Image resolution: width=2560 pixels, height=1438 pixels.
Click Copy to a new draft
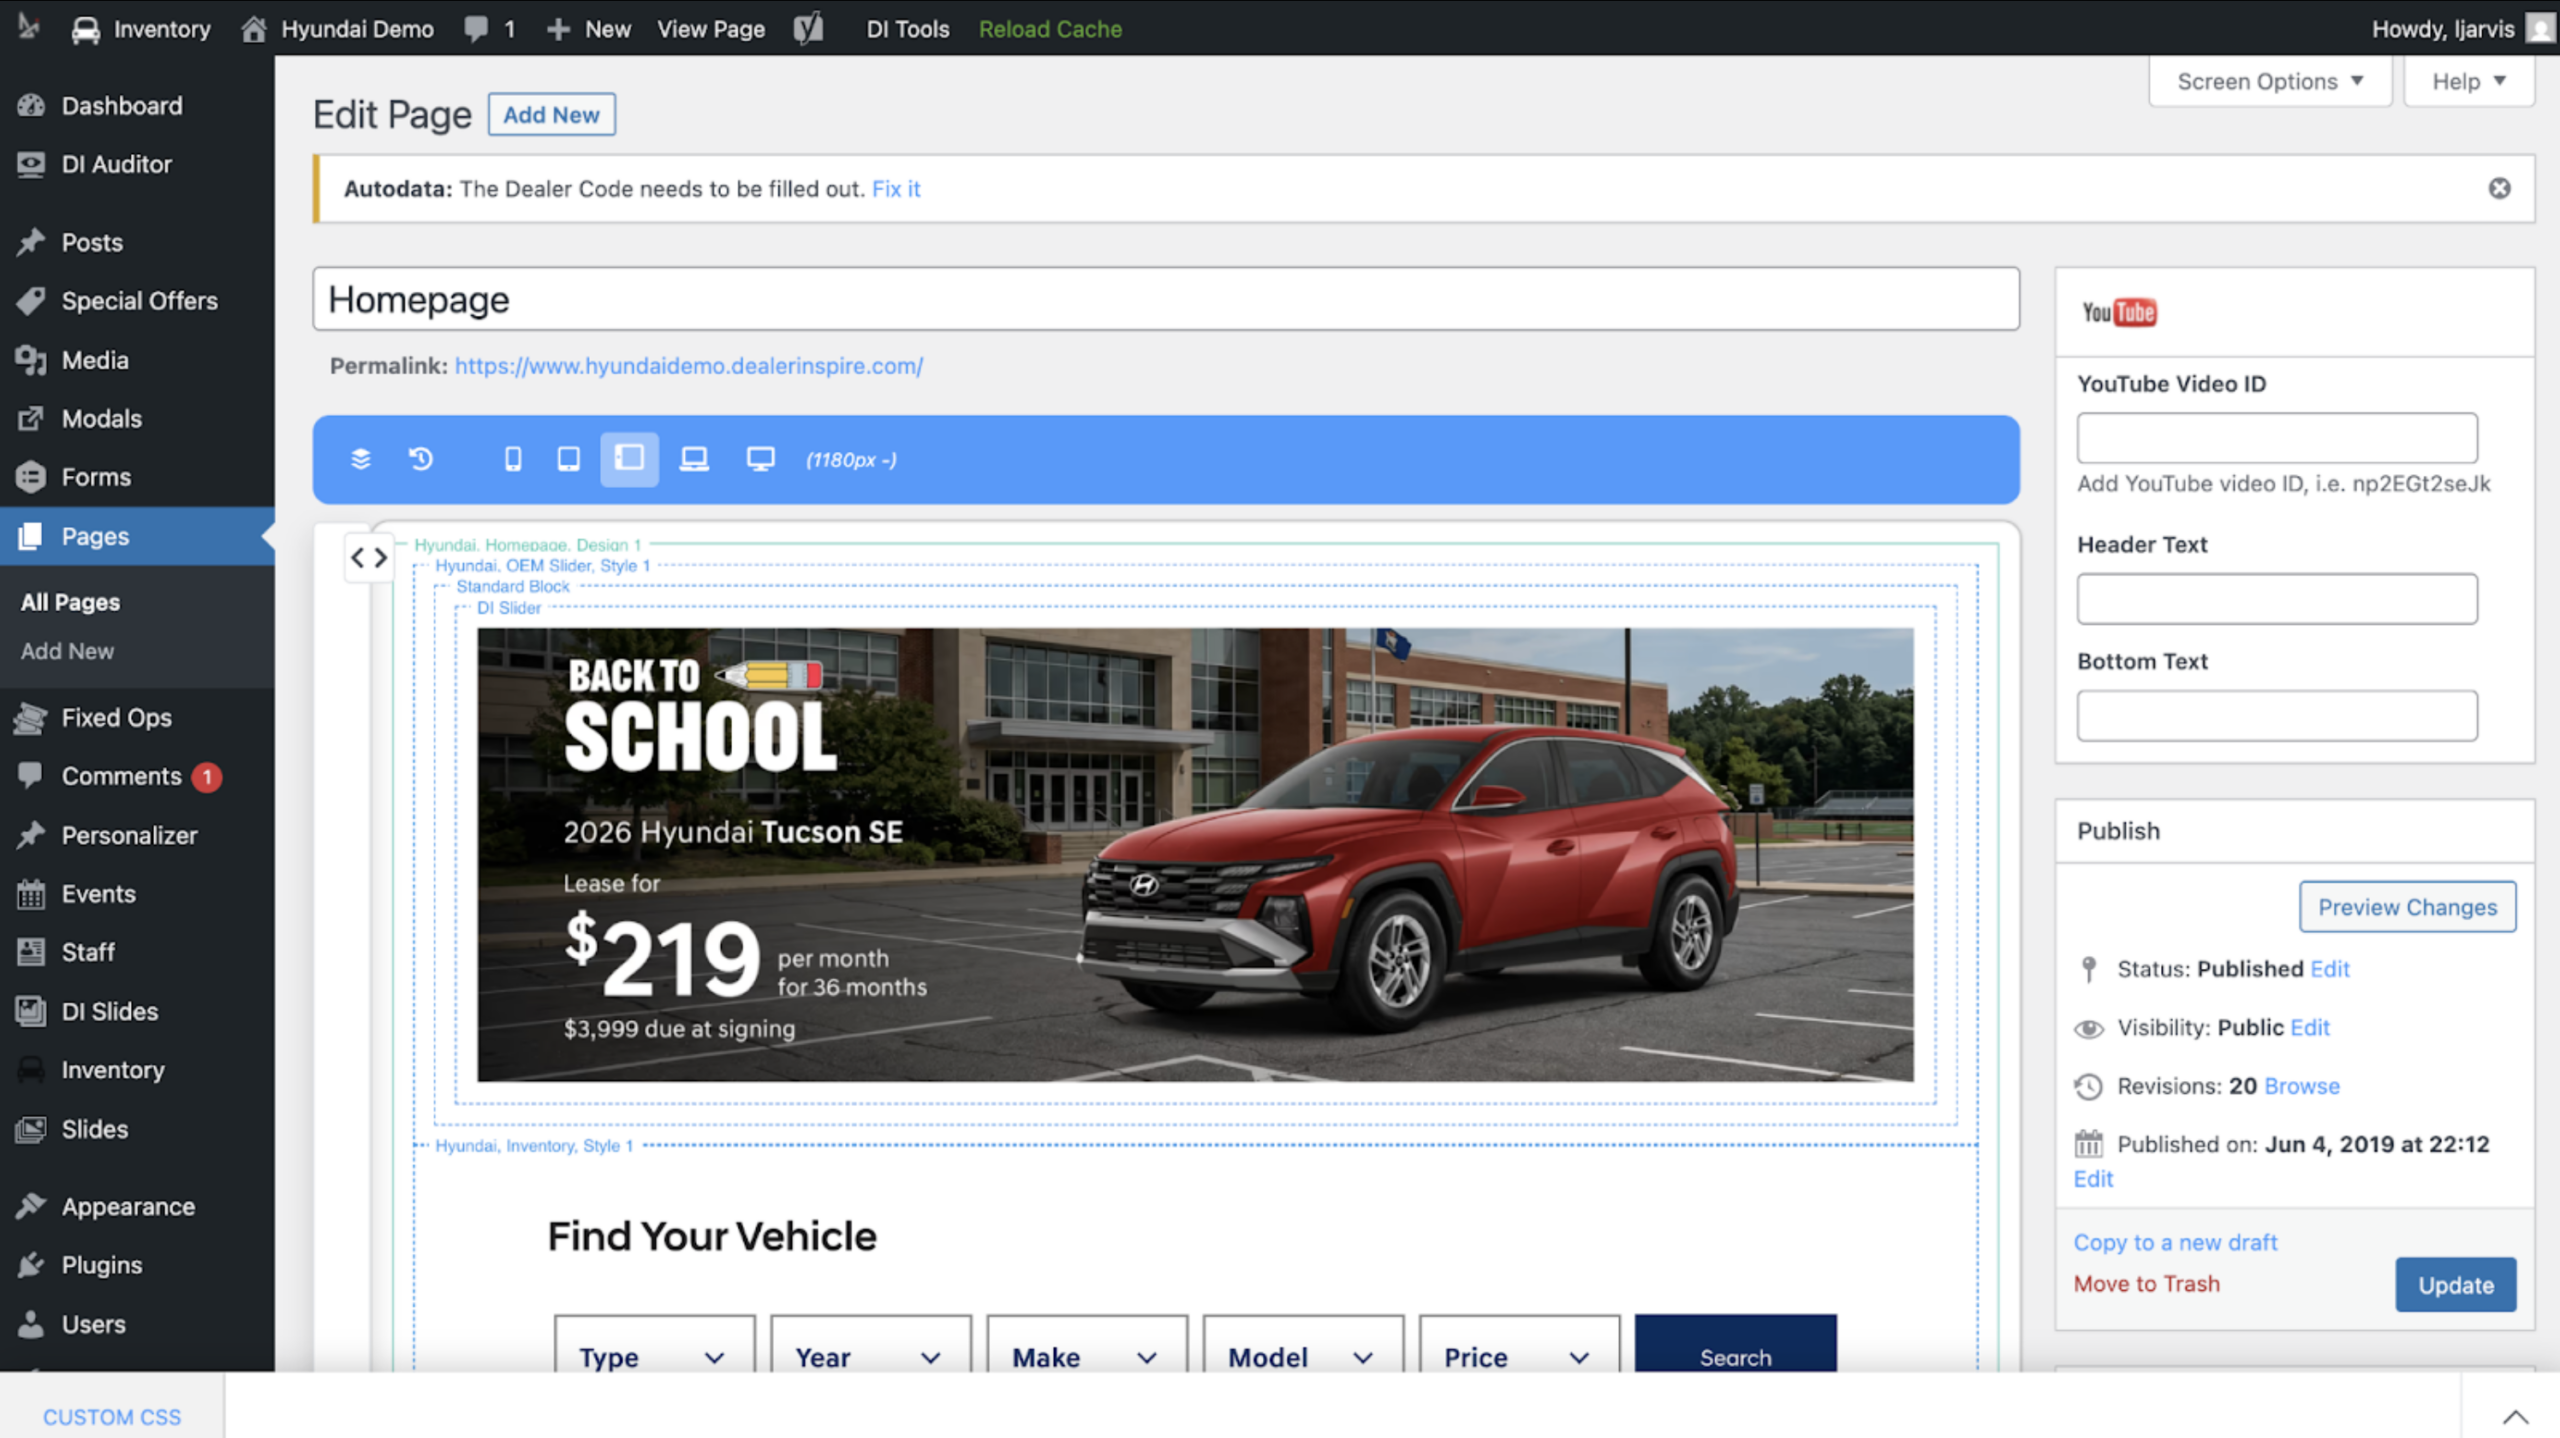click(x=2175, y=1242)
